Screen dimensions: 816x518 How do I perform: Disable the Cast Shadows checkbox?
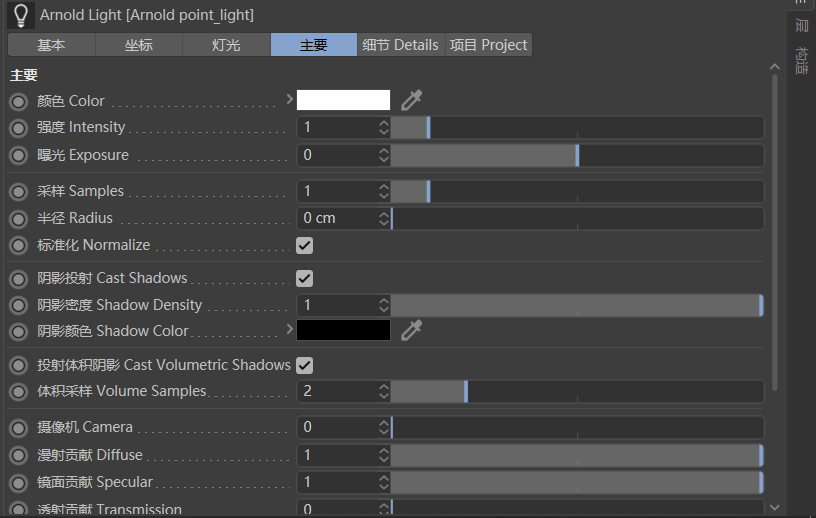point(304,279)
